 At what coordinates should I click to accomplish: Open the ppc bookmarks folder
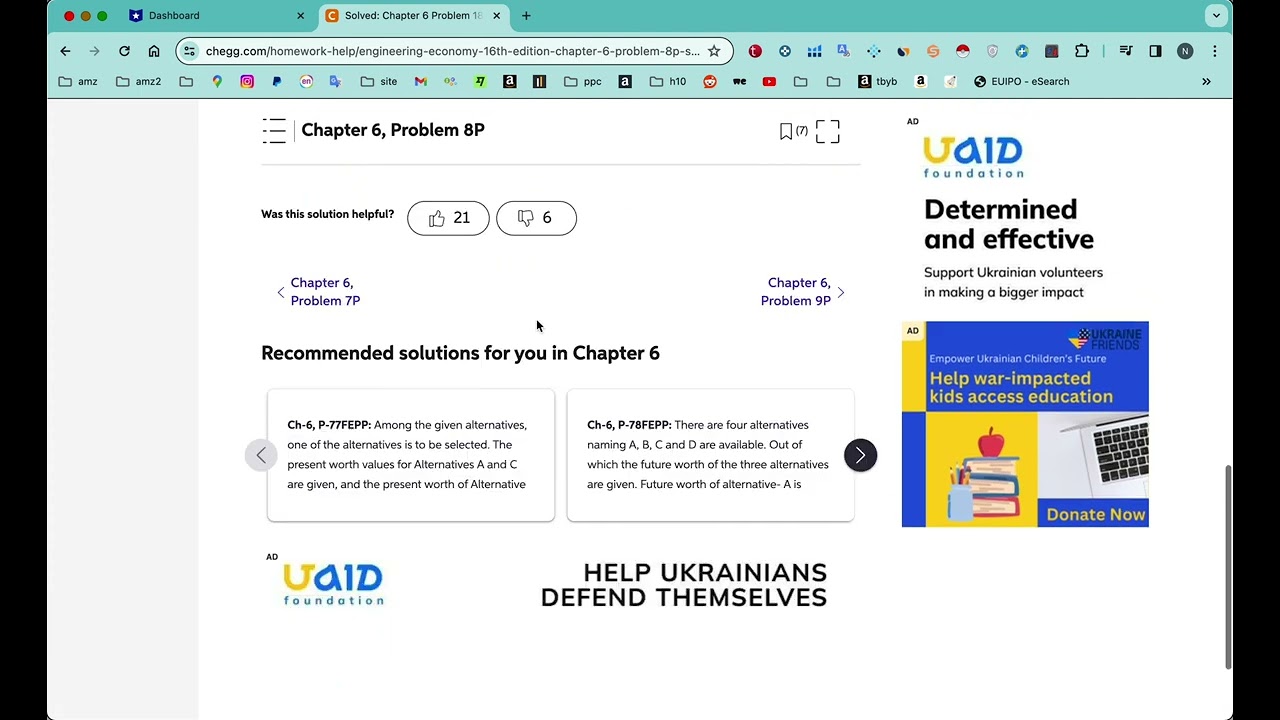click(x=582, y=82)
